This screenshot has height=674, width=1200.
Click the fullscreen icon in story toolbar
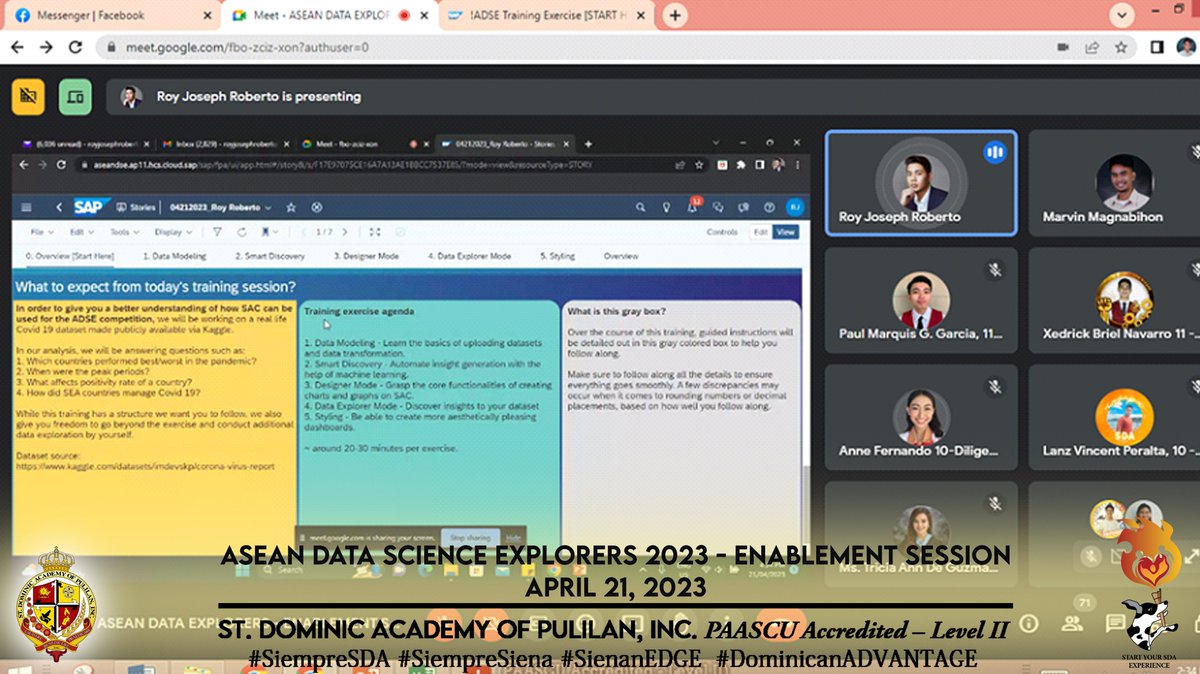pos(375,232)
